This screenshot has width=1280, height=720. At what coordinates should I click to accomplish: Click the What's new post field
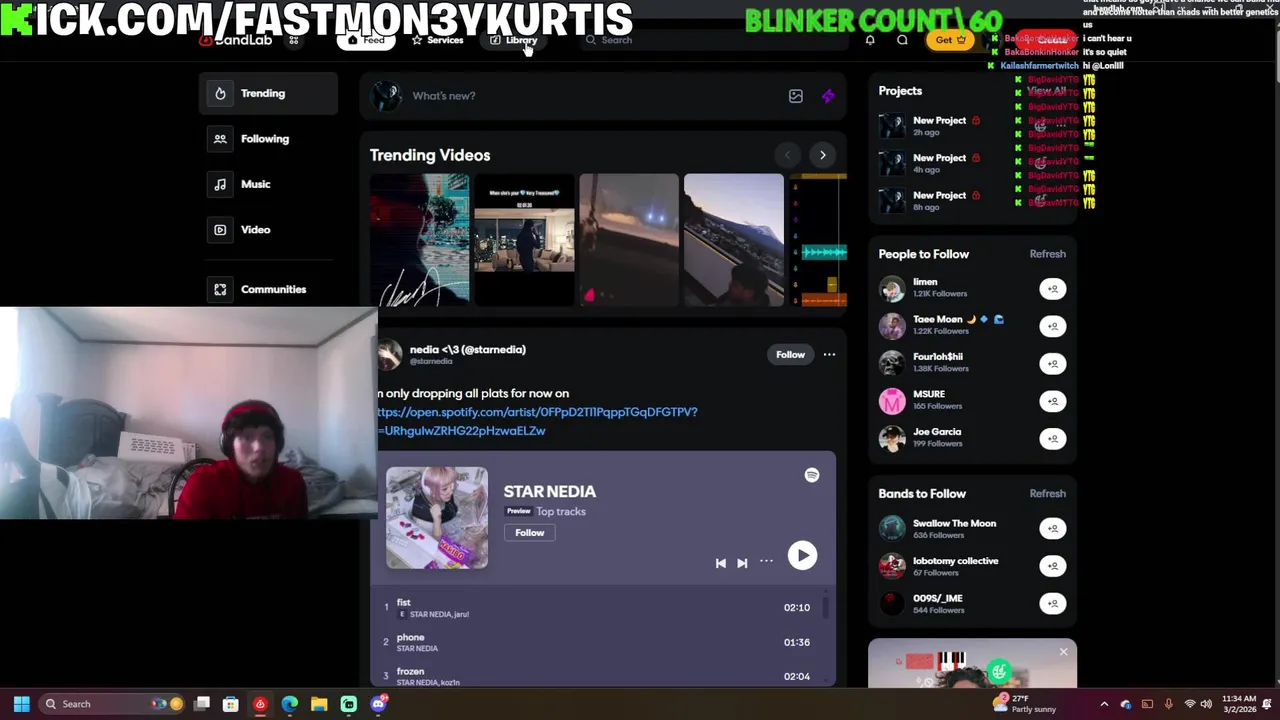point(590,96)
